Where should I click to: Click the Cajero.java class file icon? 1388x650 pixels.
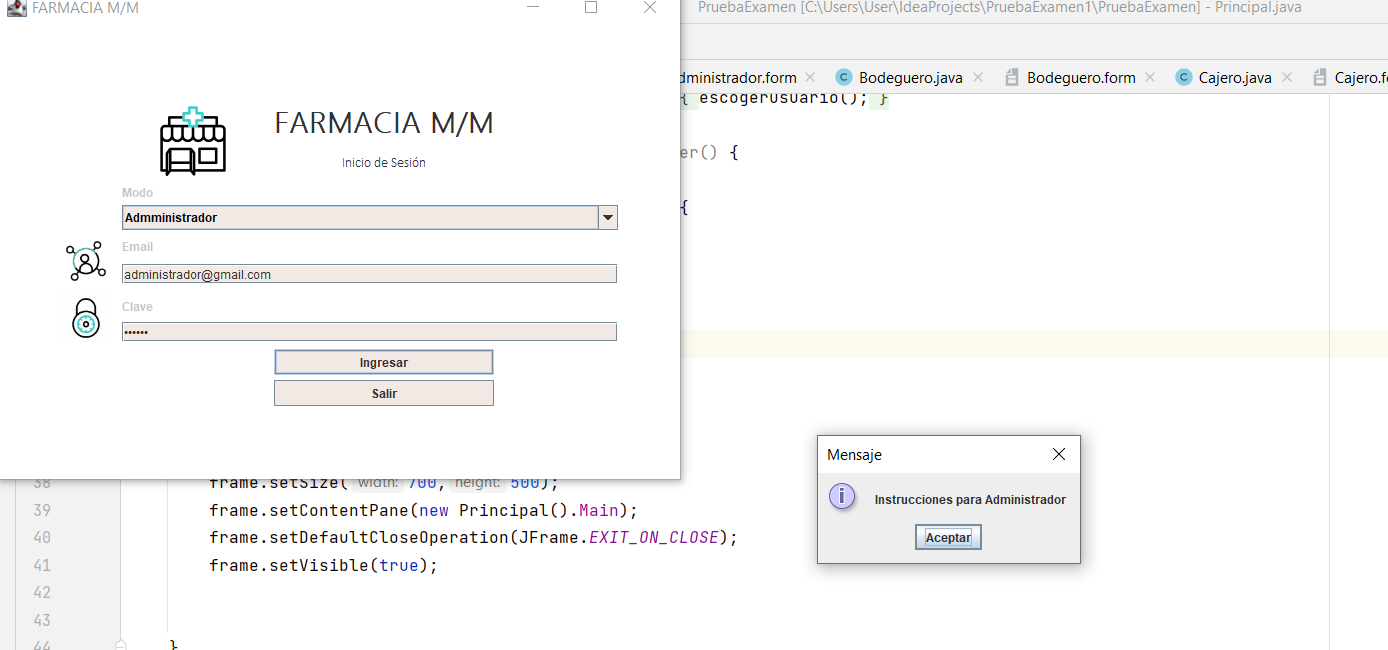1184,77
